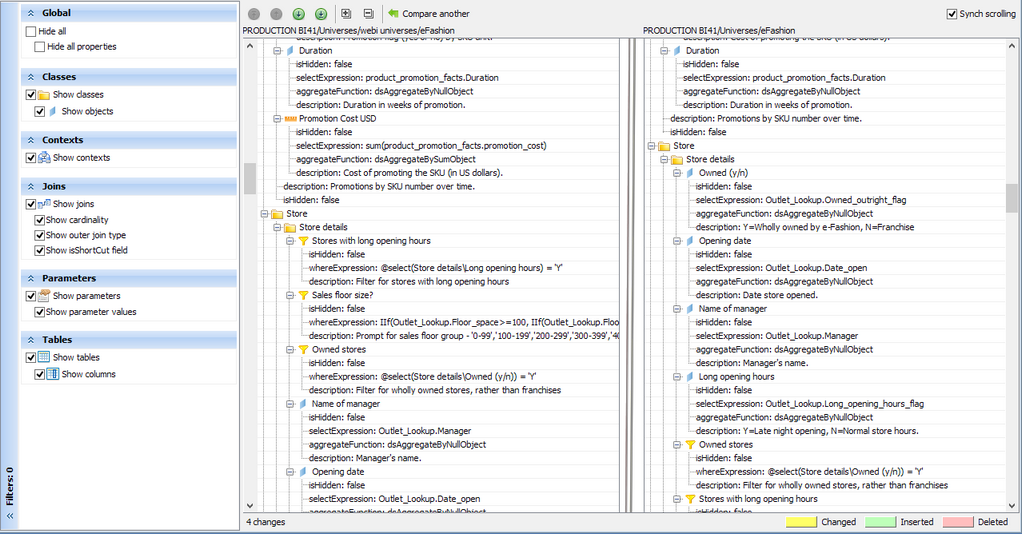Click Long opening hours dimension icon
The width and height of the screenshot is (1022, 534).
(x=690, y=377)
